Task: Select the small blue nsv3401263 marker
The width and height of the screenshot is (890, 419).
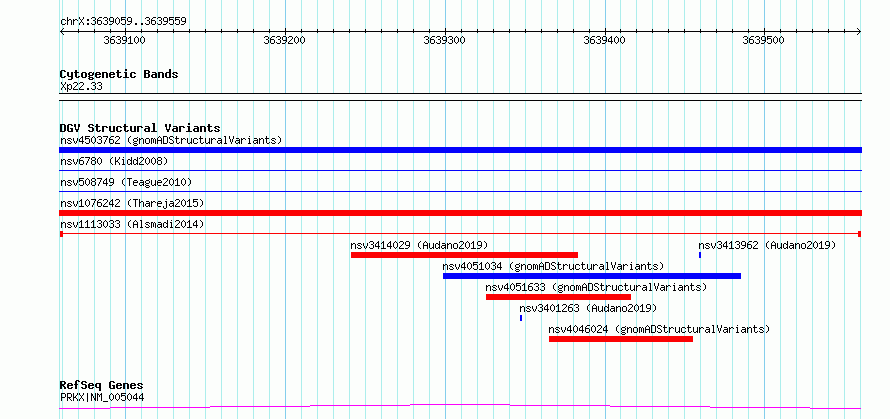Action: pyautogui.click(x=521, y=318)
